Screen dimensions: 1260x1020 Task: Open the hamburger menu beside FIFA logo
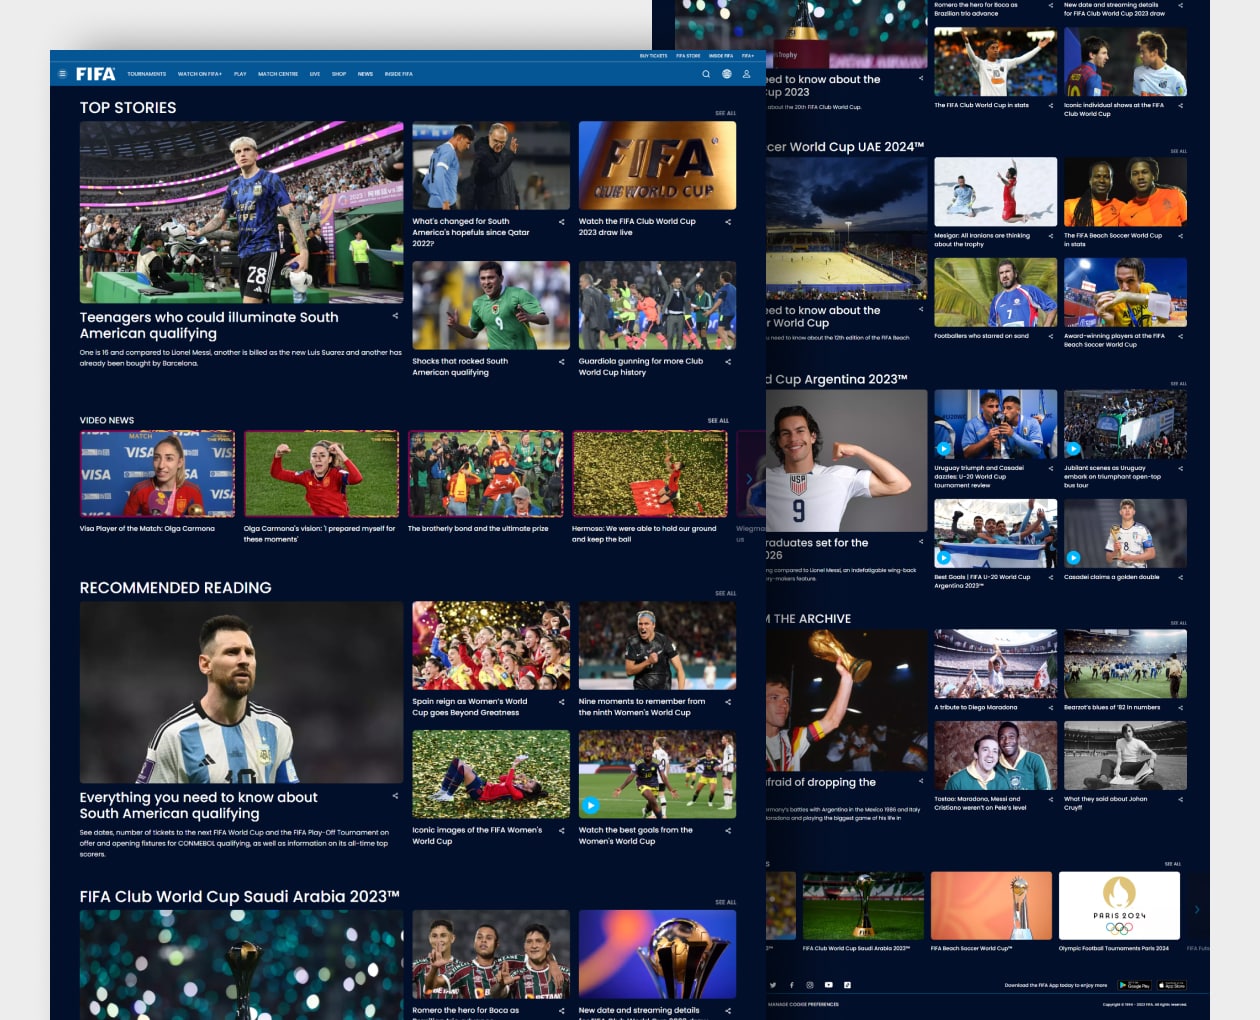tap(62, 74)
